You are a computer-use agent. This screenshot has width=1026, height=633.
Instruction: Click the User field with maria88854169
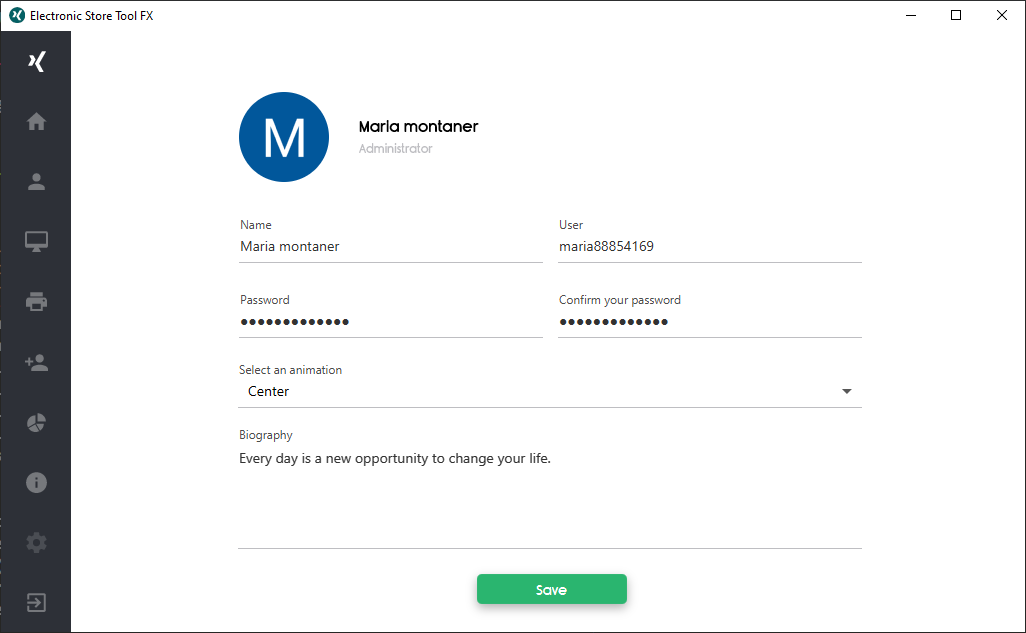(710, 247)
